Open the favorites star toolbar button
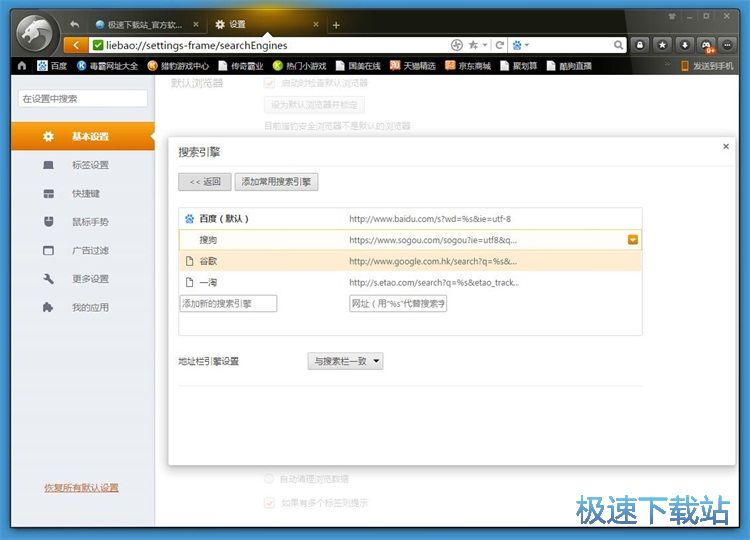750x540 pixels. pyautogui.click(x=662, y=45)
